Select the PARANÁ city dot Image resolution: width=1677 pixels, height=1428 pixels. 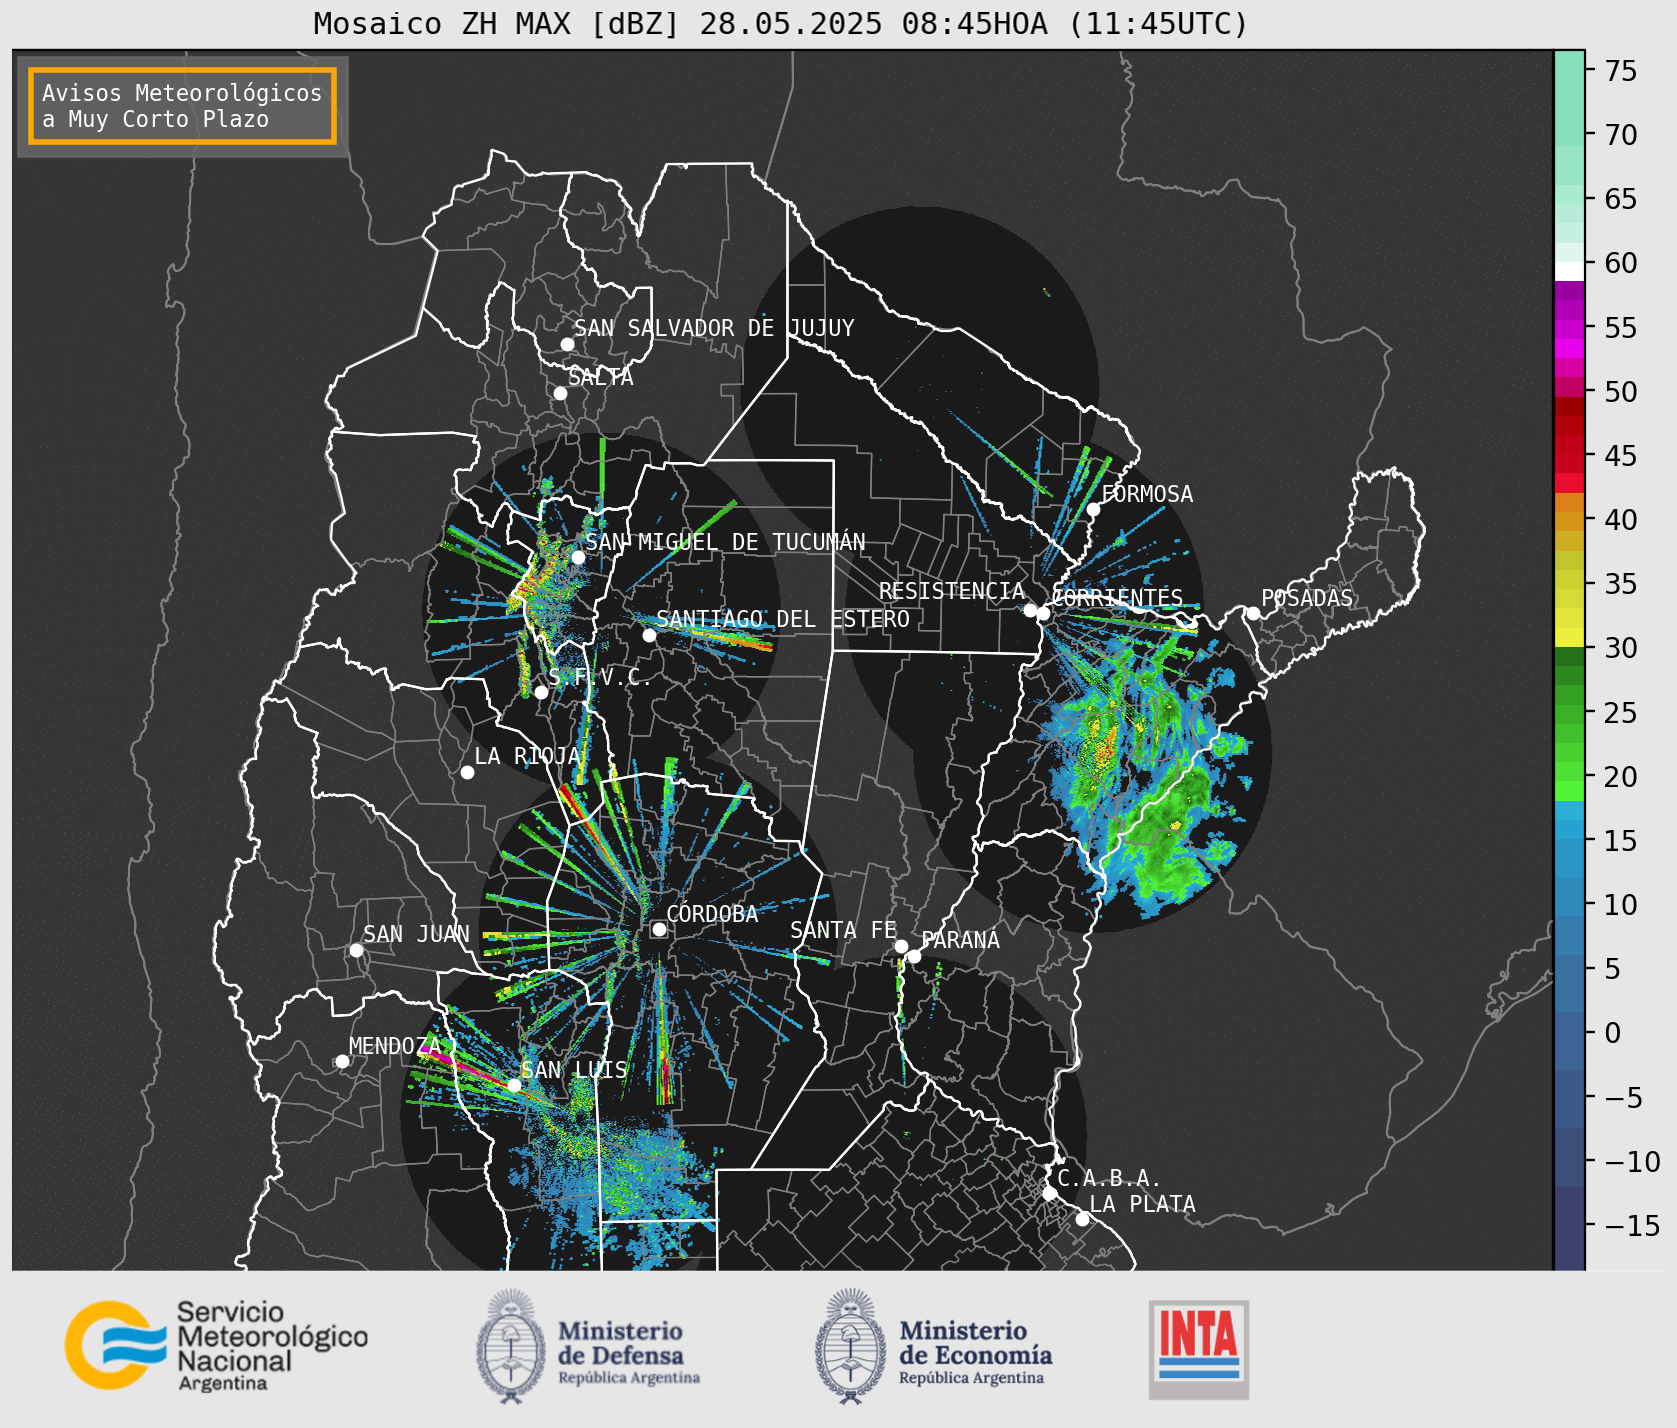tap(914, 957)
